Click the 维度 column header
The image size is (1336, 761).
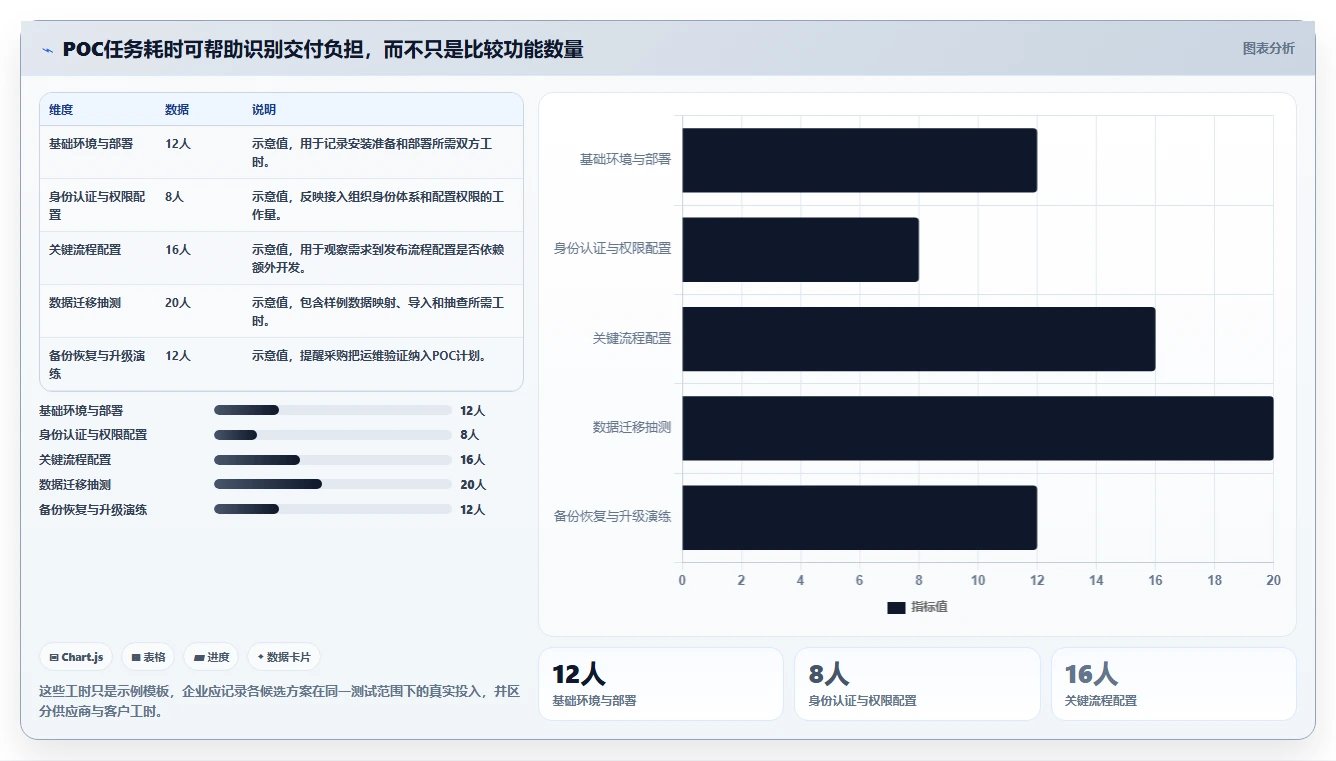61,109
